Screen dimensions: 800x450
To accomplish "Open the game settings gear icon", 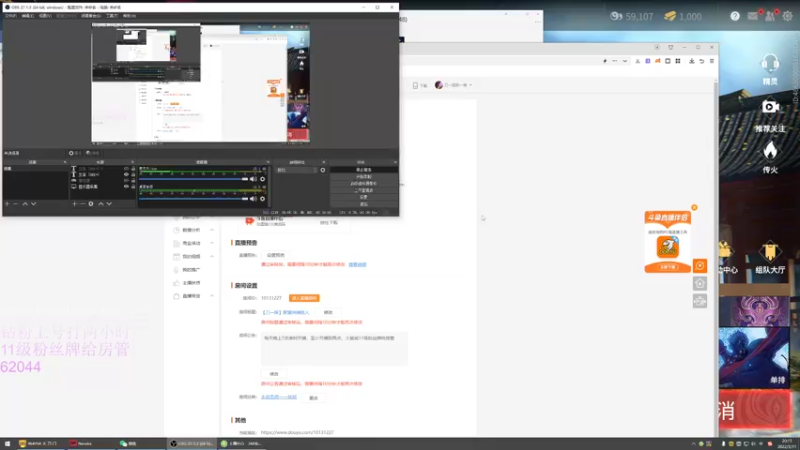I will (787, 16).
